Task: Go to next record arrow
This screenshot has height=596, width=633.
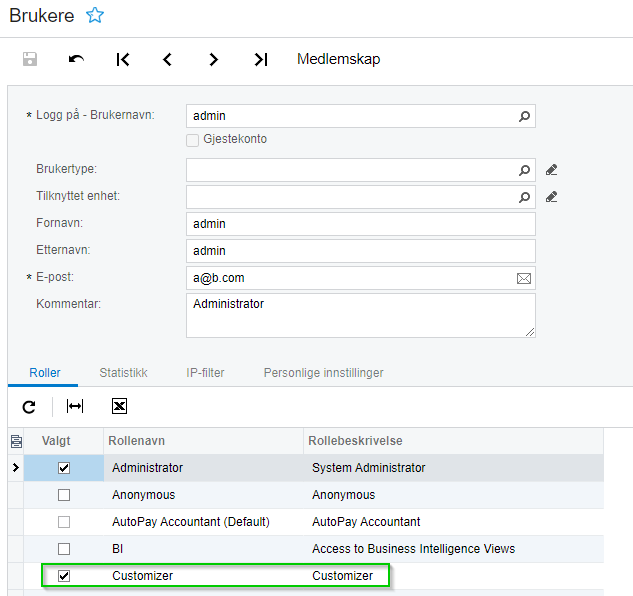Action: click(x=214, y=59)
